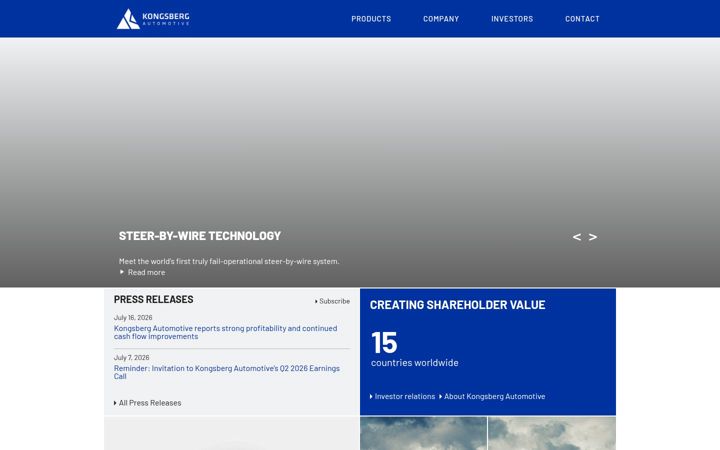Click Creating Shareholder Value heading

457,305
